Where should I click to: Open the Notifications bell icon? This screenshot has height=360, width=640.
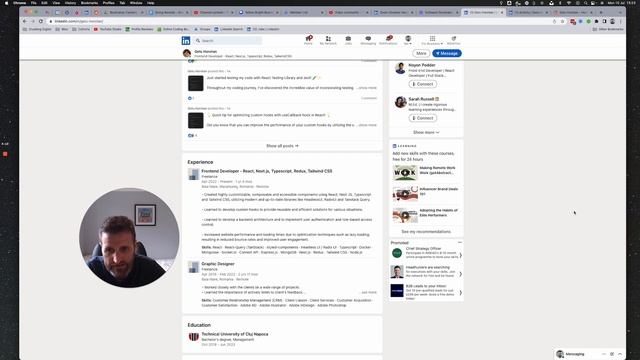388,40
